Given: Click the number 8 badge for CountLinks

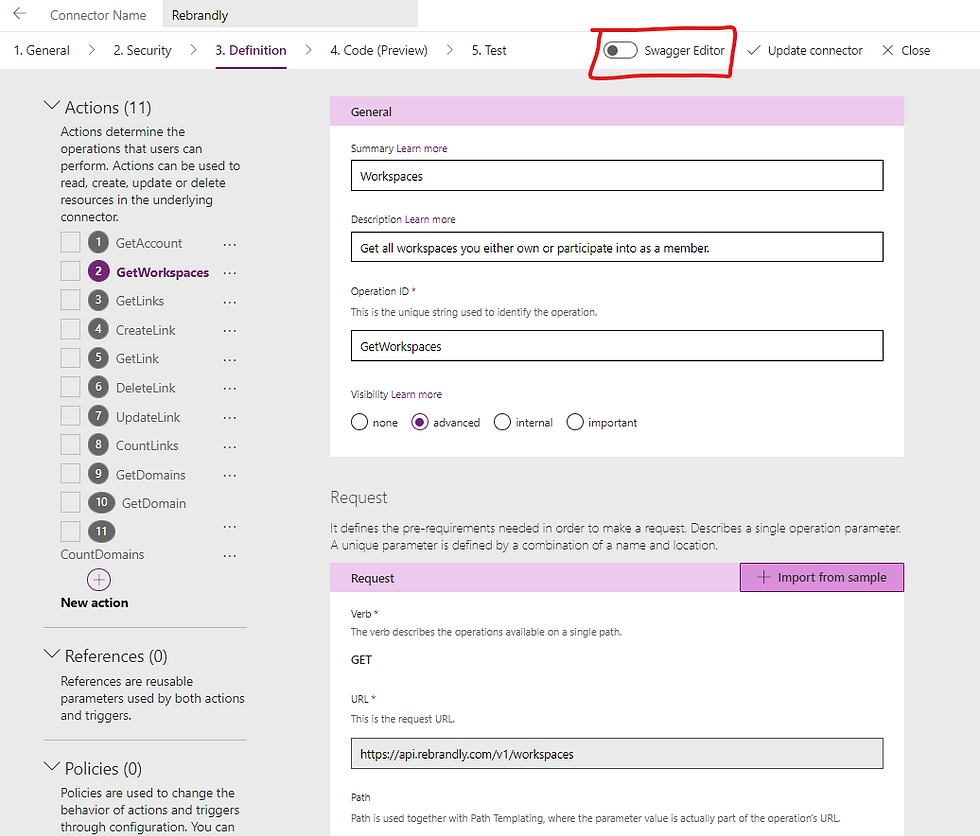Looking at the screenshot, I should [x=98, y=444].
